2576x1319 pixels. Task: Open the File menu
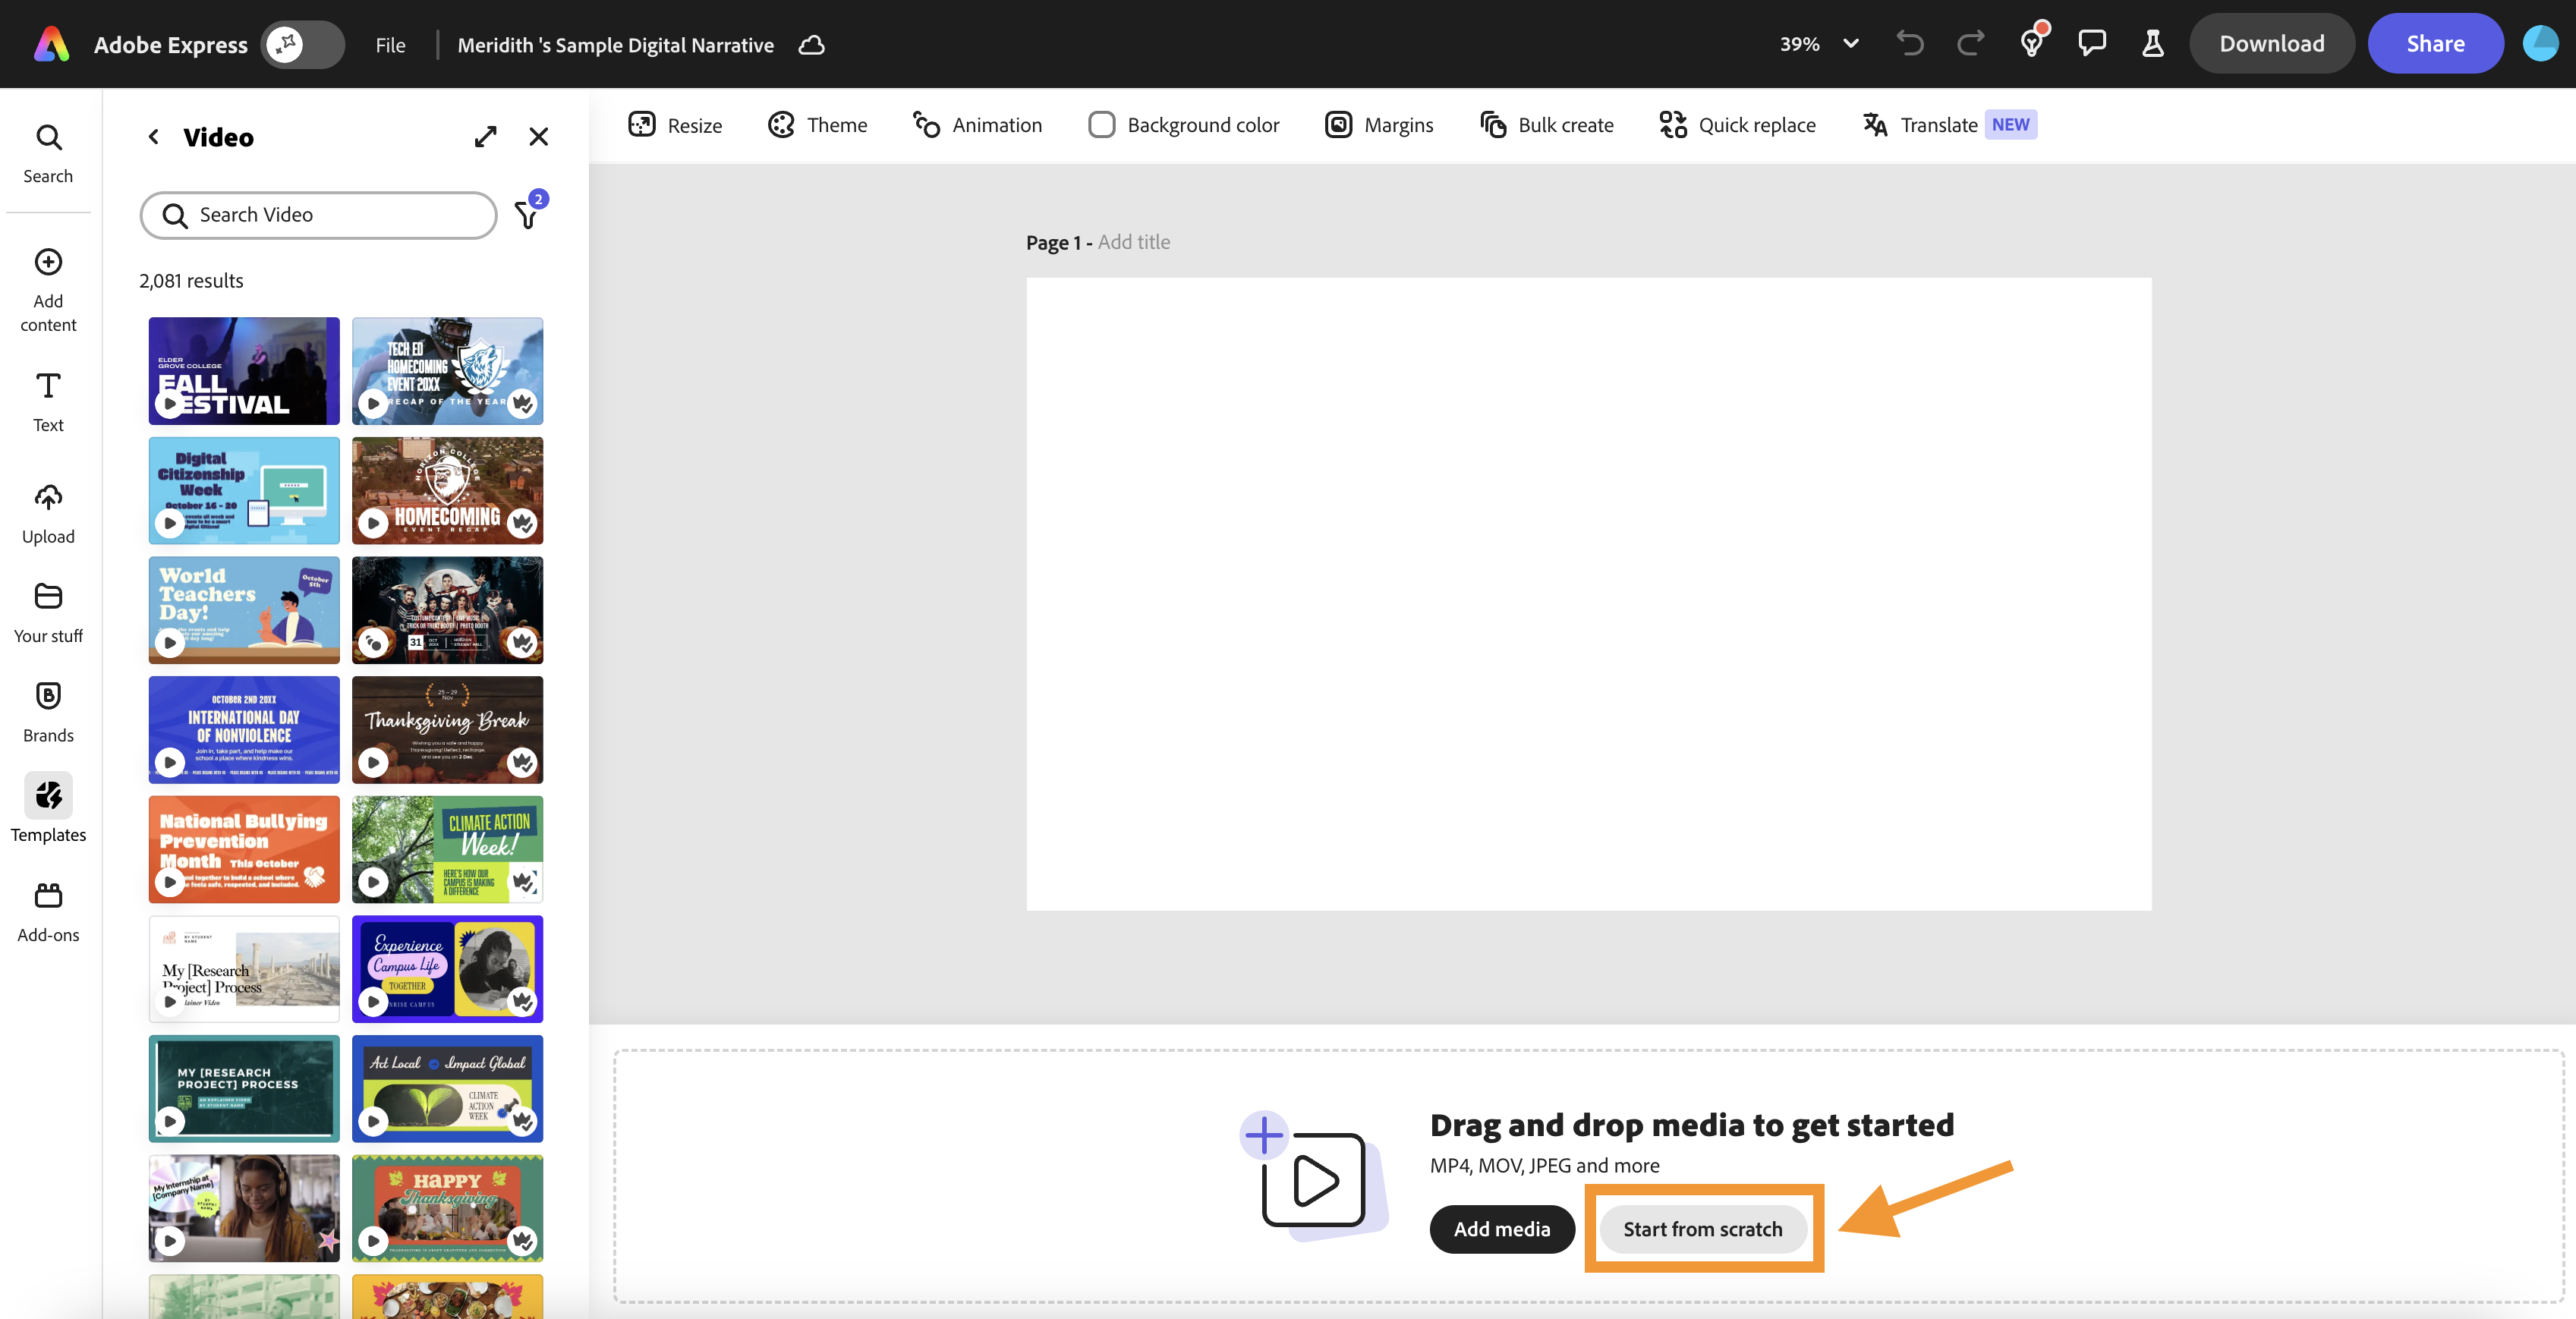[x=390, y=45]
